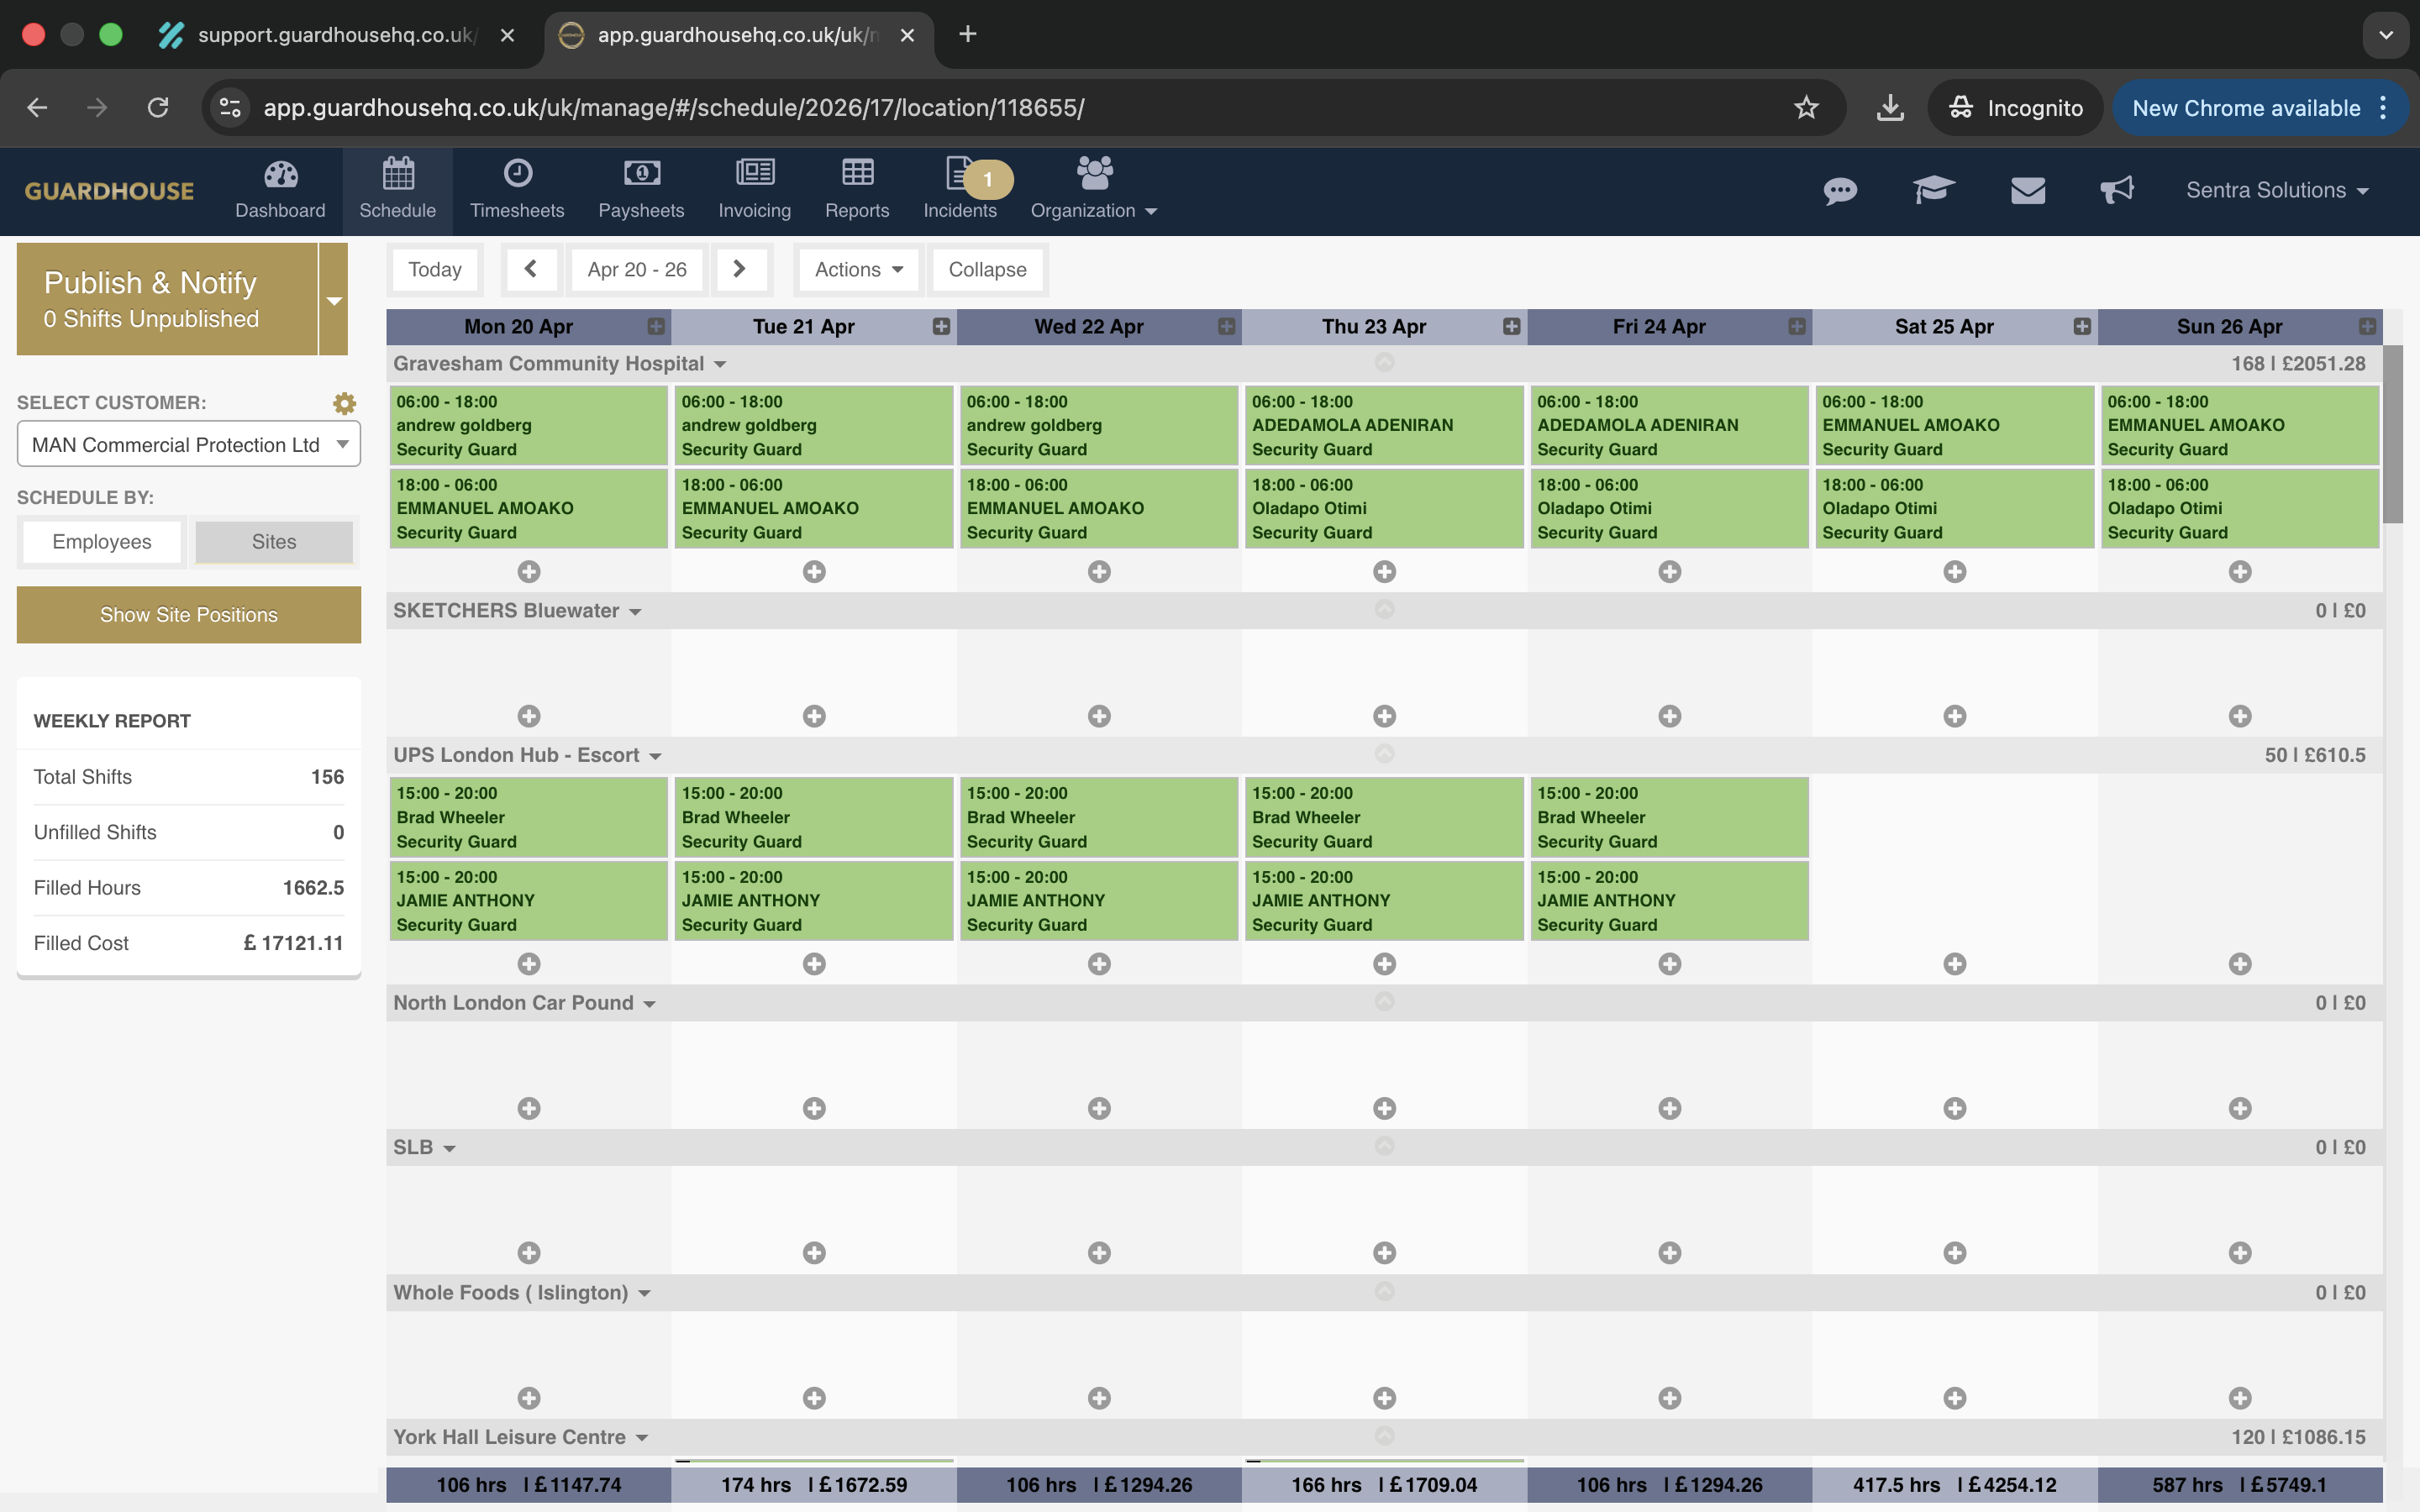Collapse Gravesham Community Hospital section toggle
Viewport: 2420px width, 1512px height.
(720, 365)
